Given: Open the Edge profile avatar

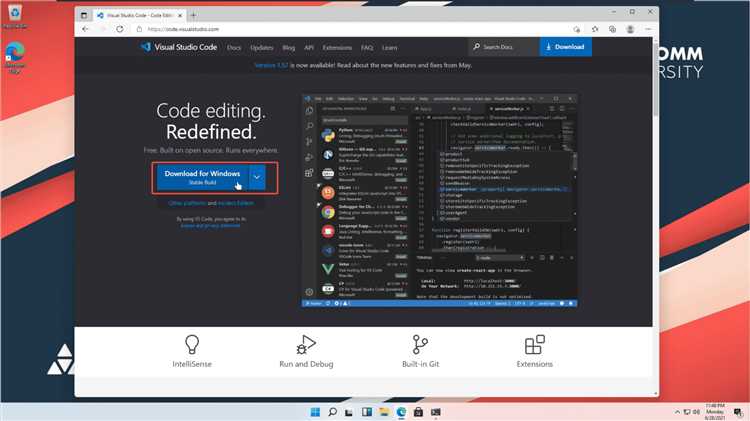Looking at the screenshot, I should click(630, 29).
